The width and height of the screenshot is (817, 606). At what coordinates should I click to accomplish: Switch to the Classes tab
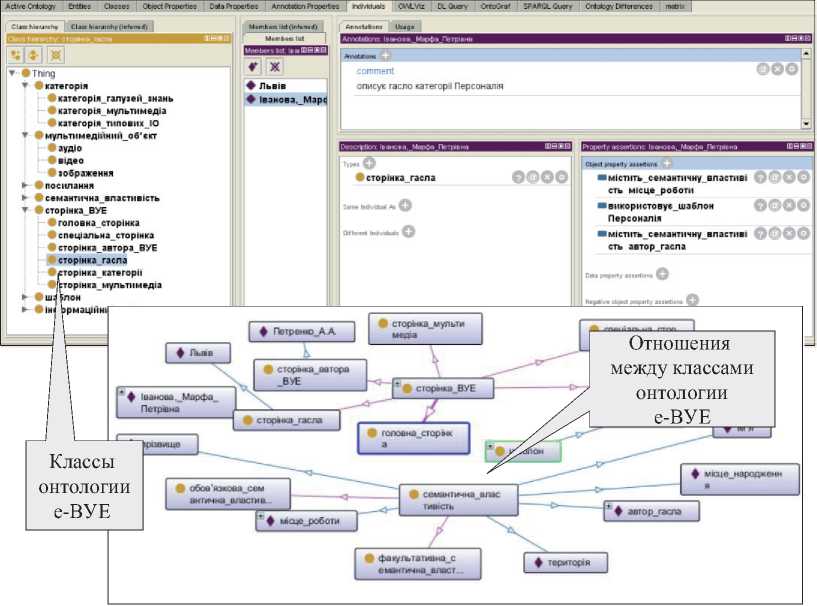pyautogui.click(x=116, y=6)
